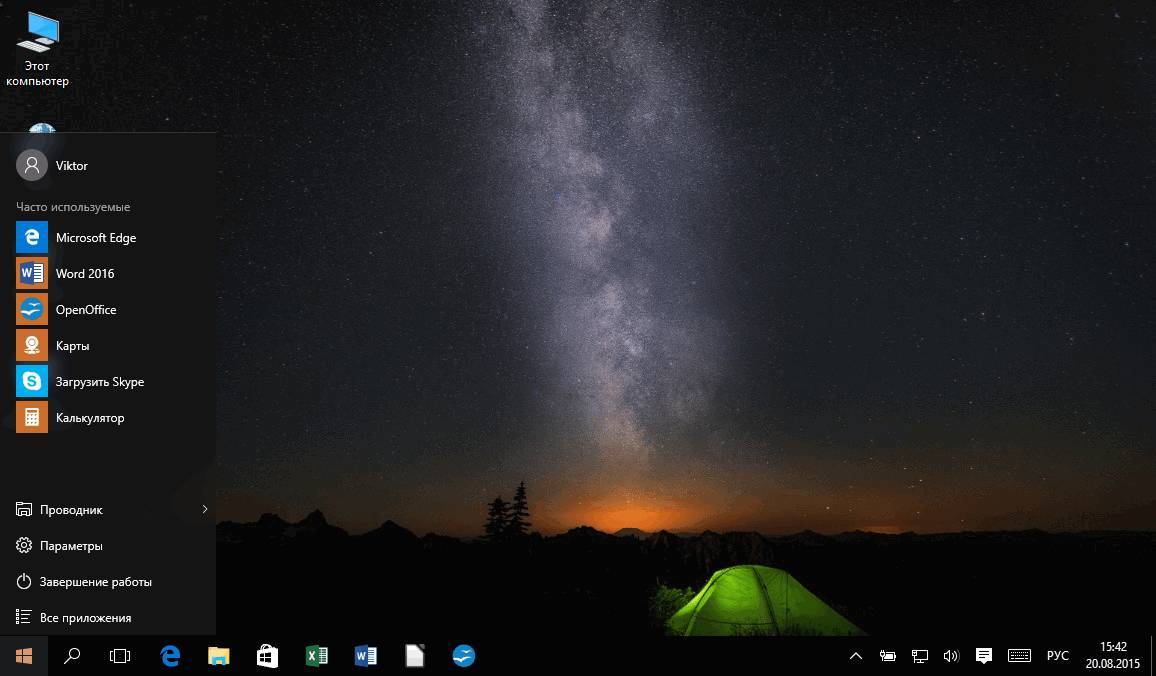Image resolution: width=1156 pixels, height=676 pixels.
Task: Open File Explorer from taskbar
Action: click(x=219, y=656)
